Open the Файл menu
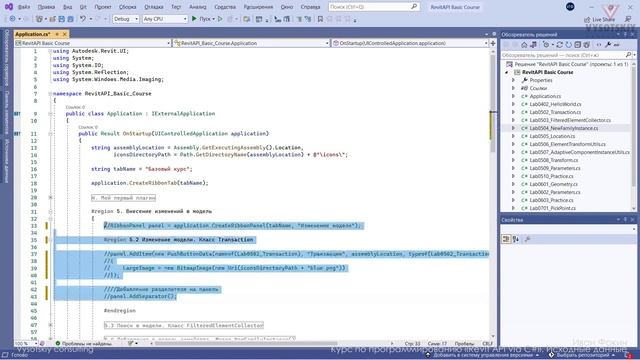The image size is (640, 360). pos(24,7)
